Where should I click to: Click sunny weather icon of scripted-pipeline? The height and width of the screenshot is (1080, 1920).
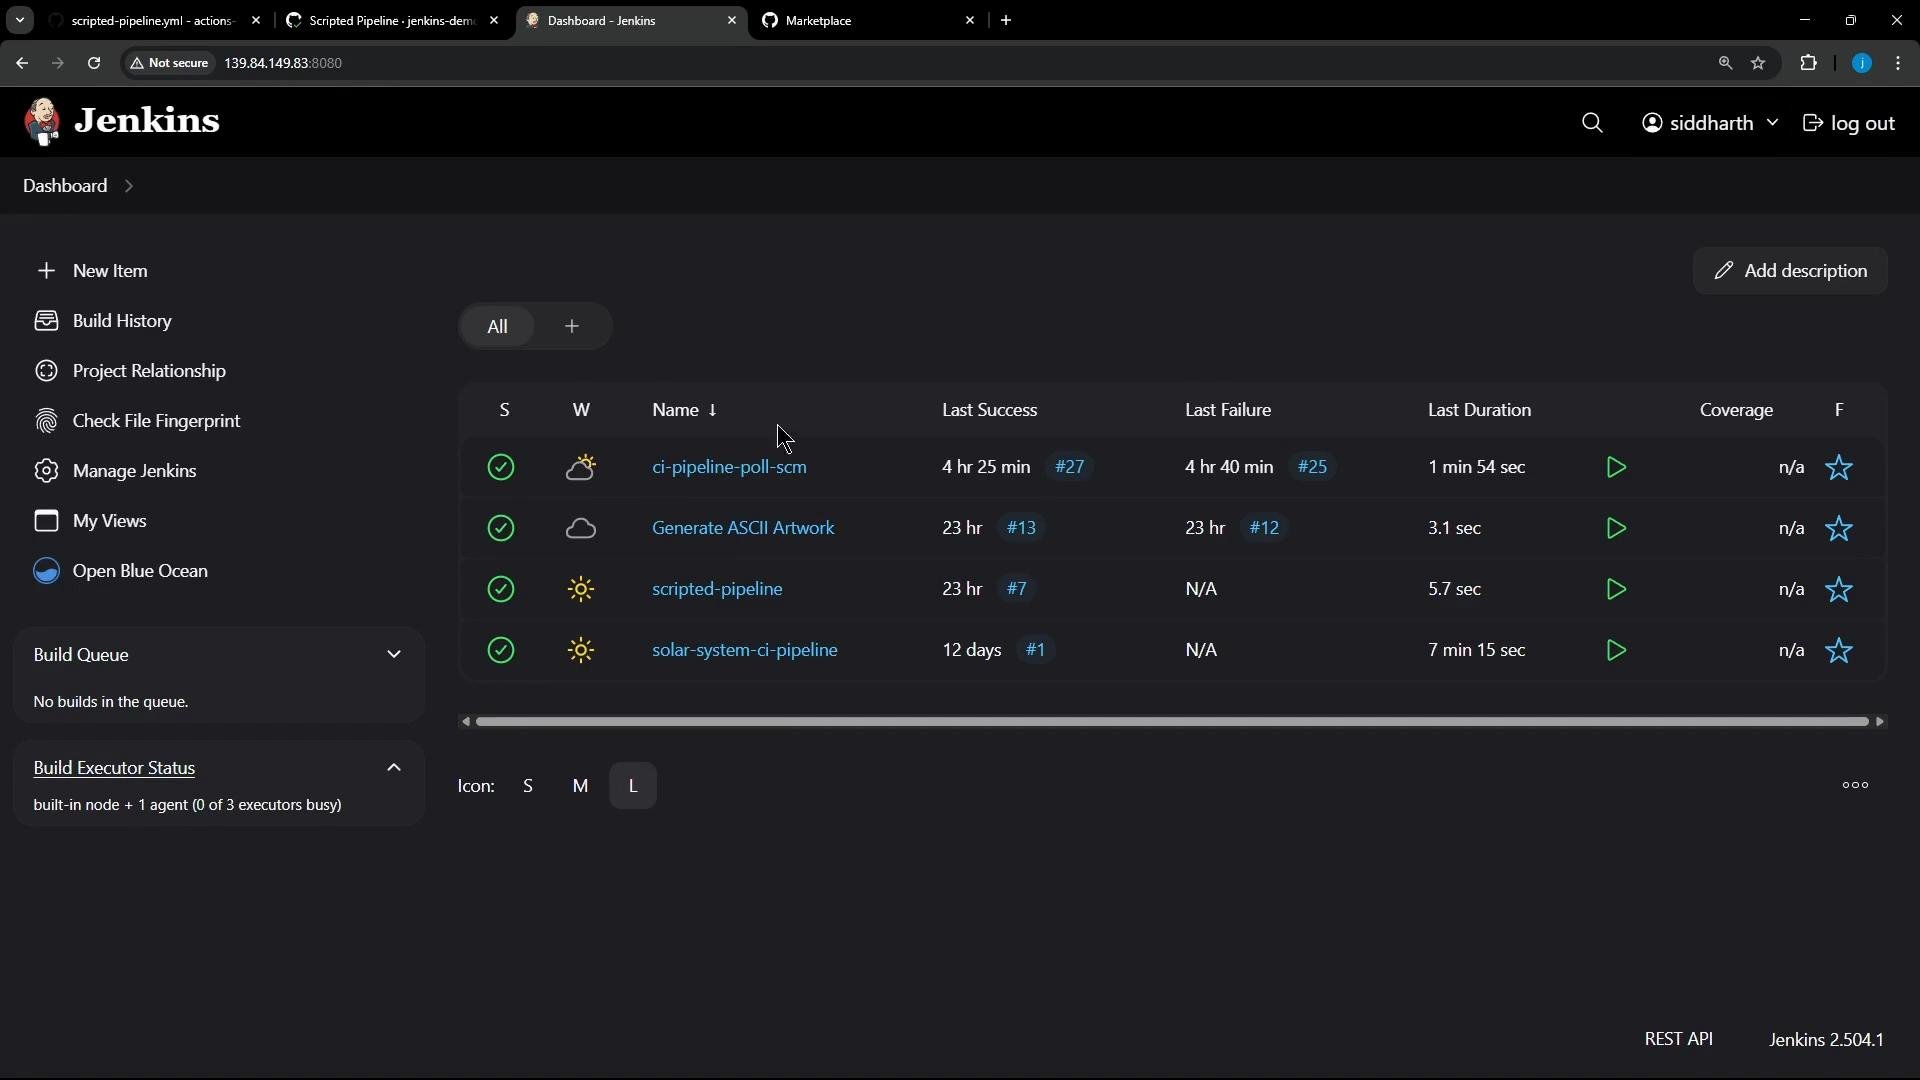[581, 589]
